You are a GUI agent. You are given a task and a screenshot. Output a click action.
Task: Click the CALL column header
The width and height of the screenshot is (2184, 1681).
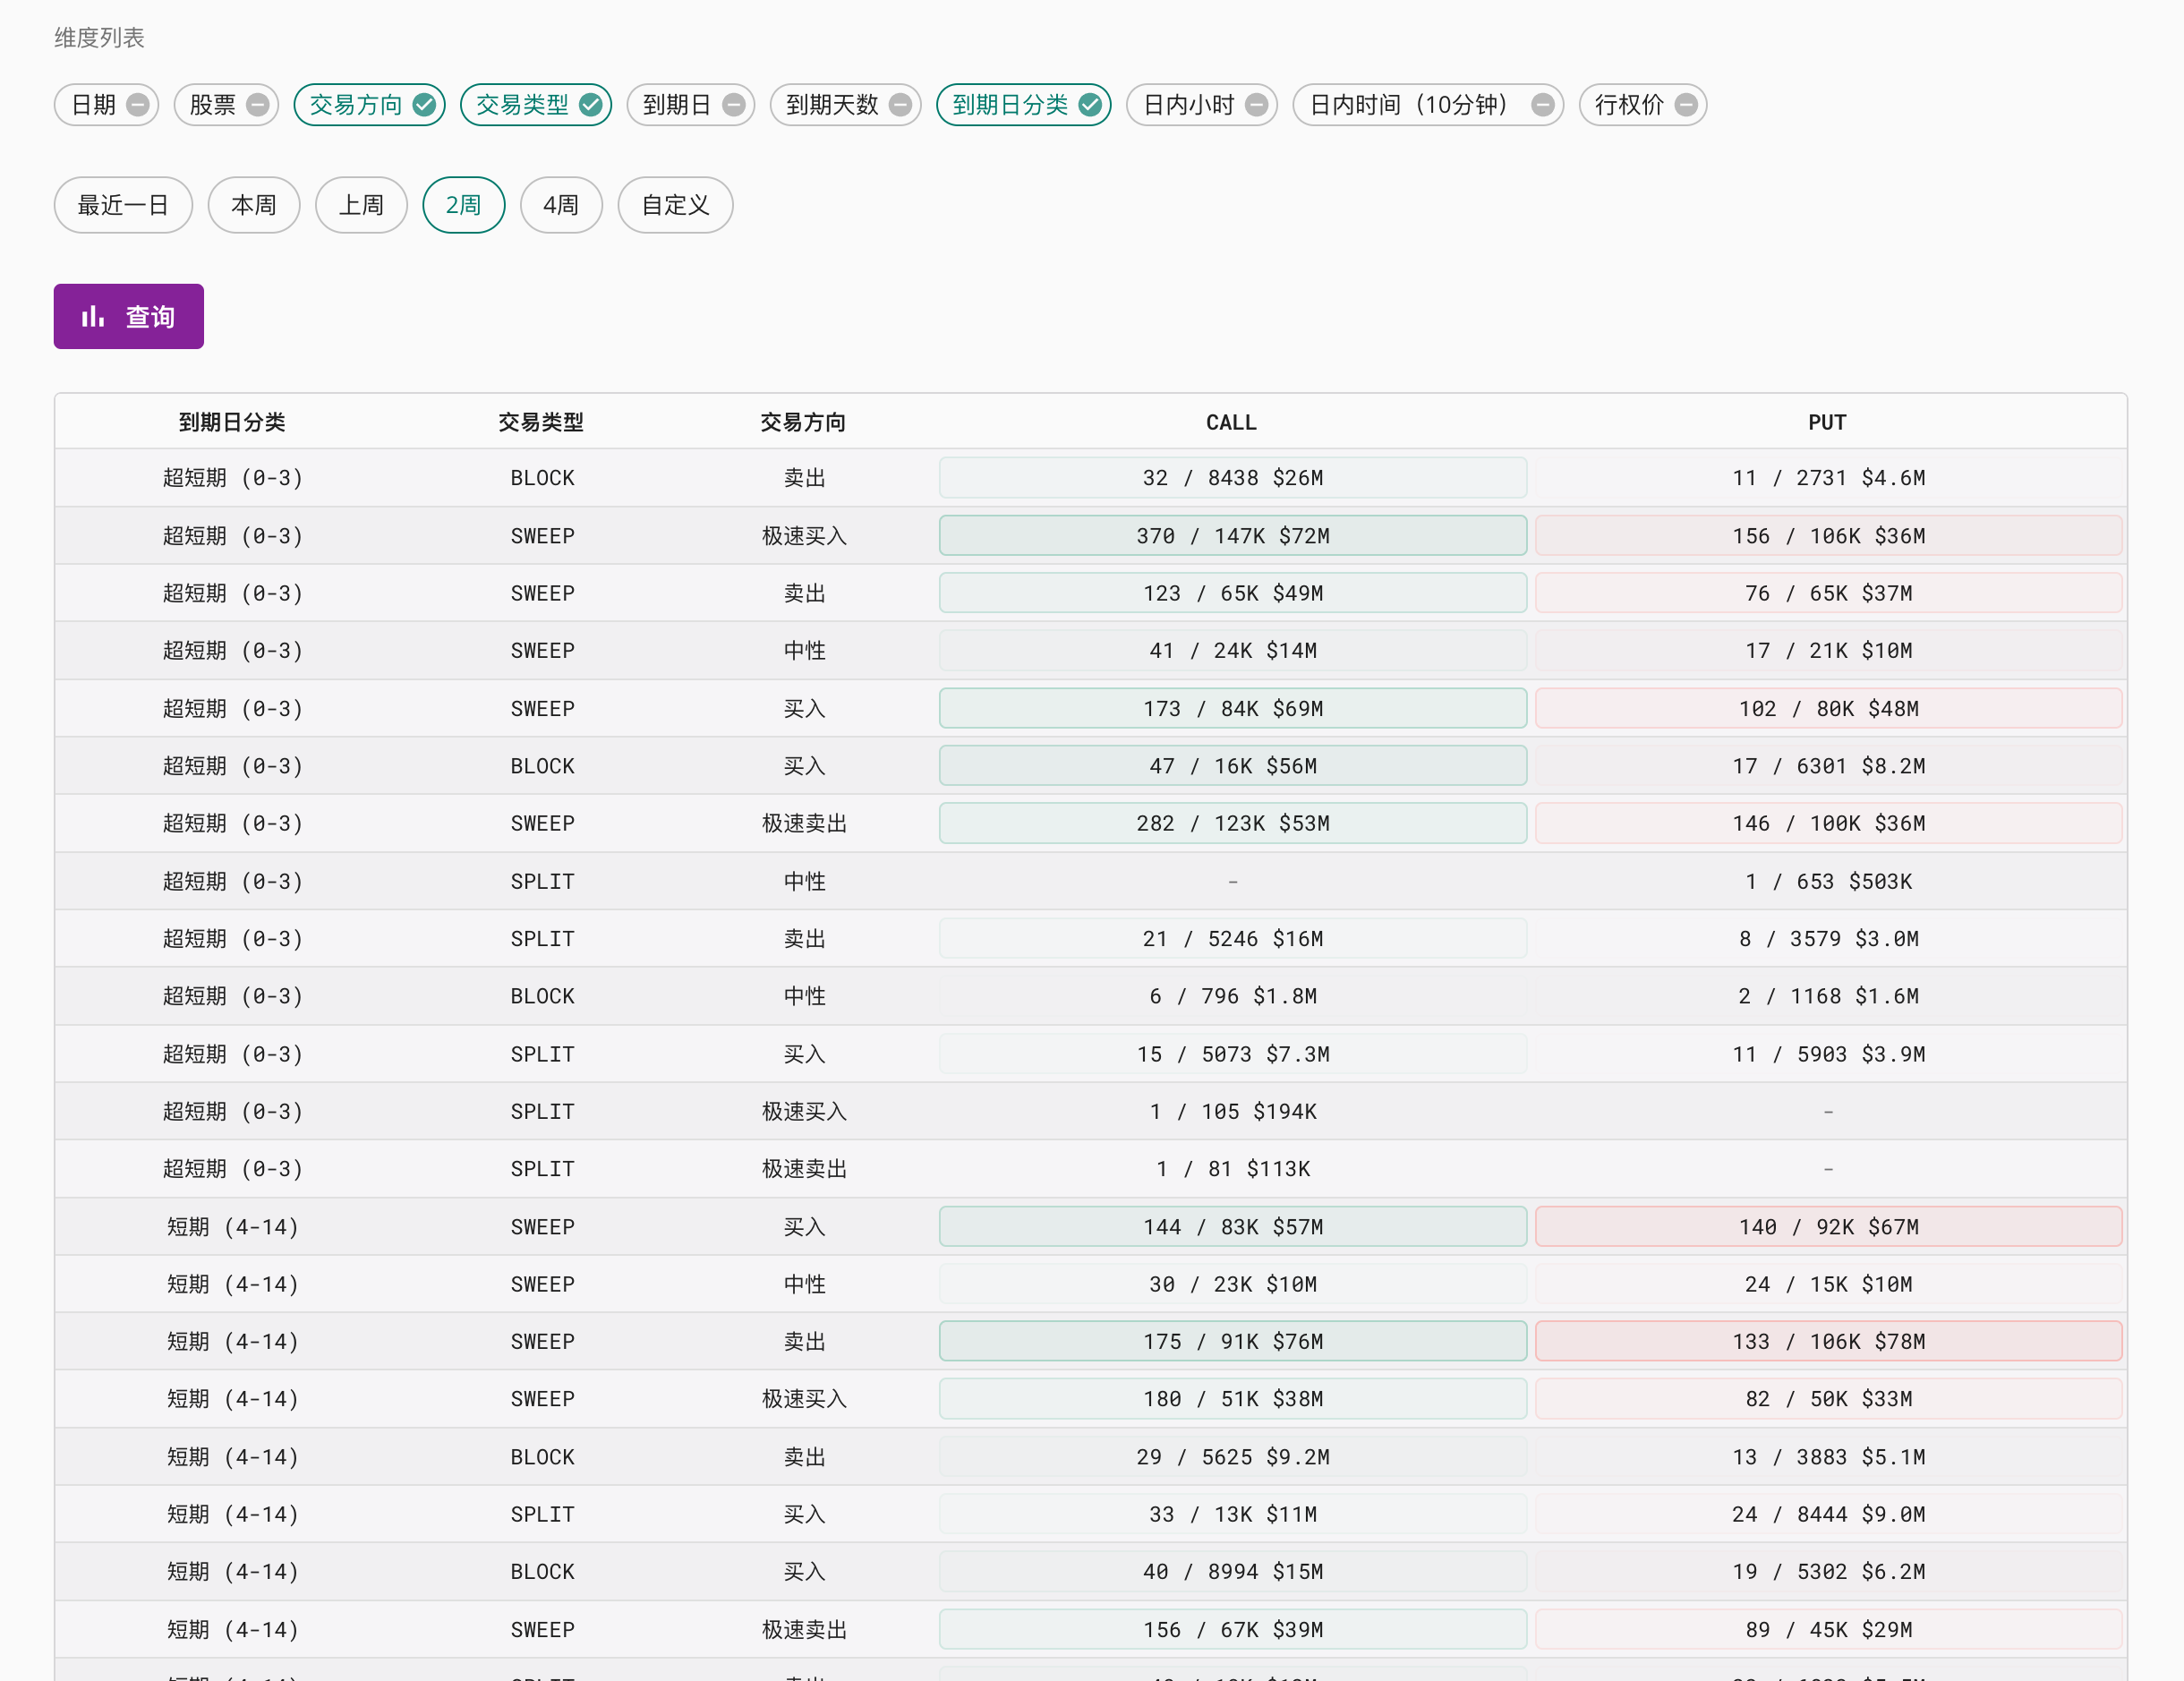1231,422
